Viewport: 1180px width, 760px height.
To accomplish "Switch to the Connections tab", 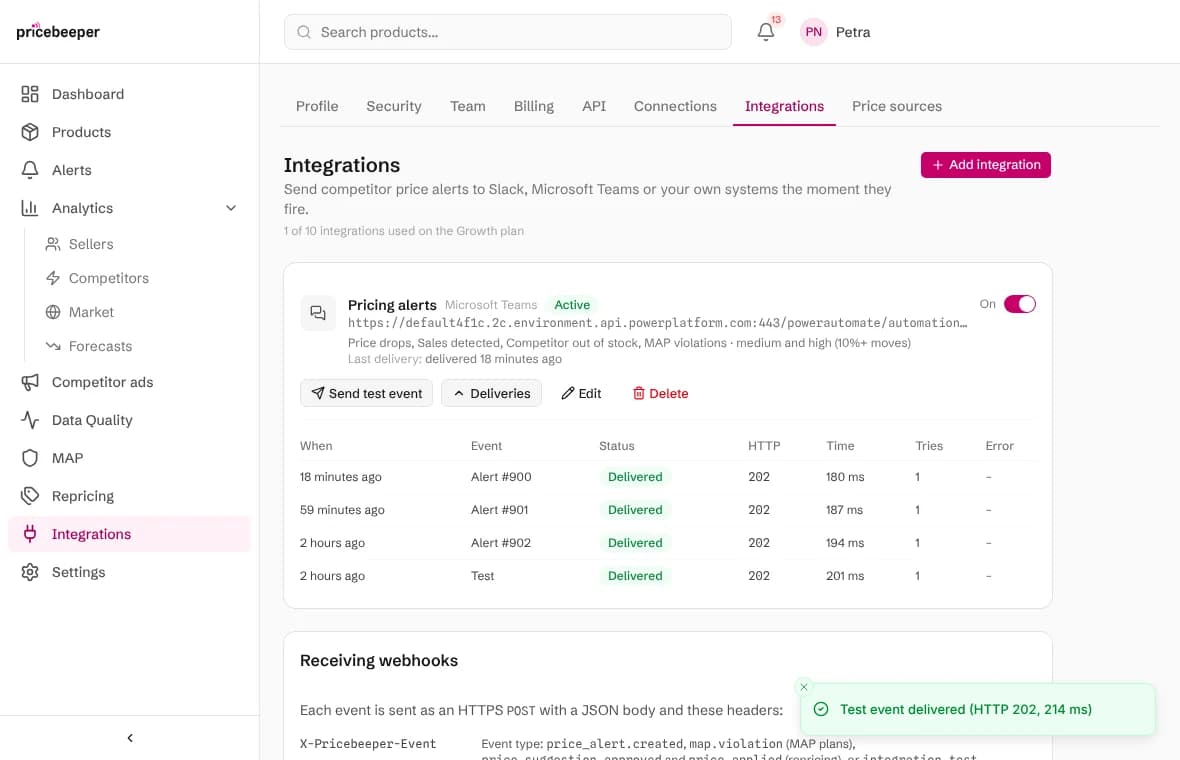I will 675,106.
